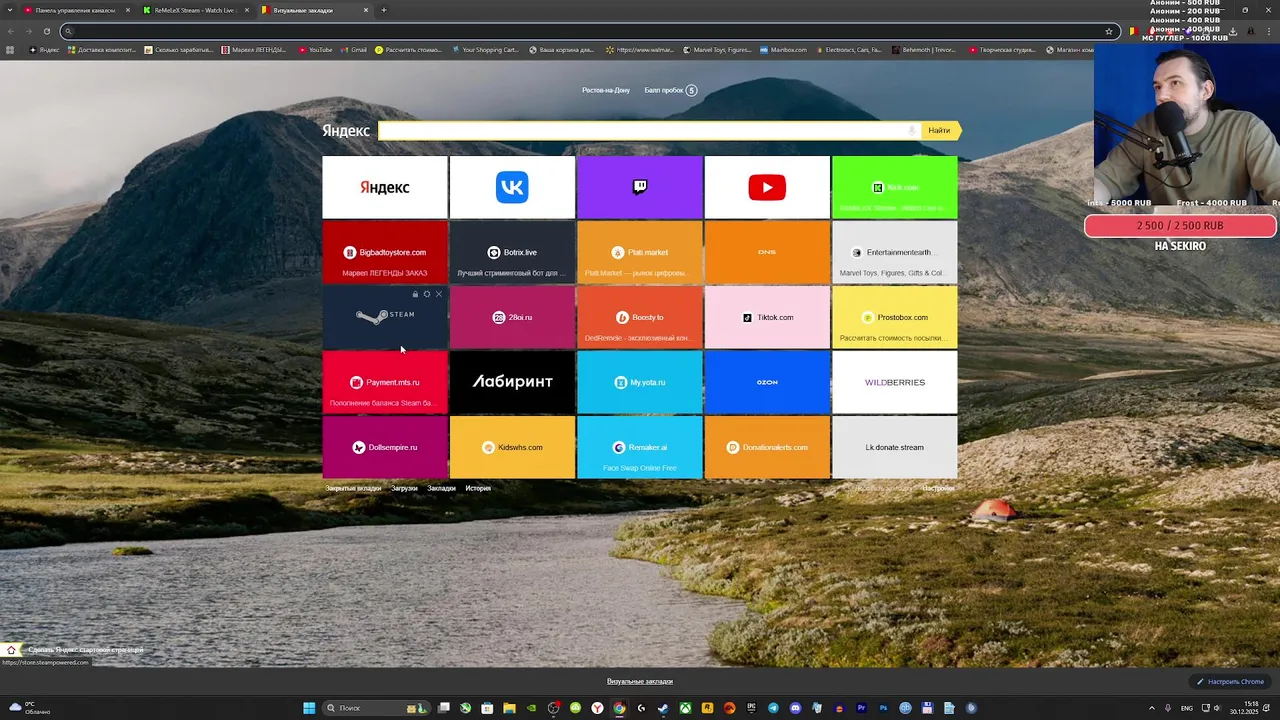Open the Ростов-на-Дону location link
The width and height of the screenshot is (1280, 720).
click(x=606, y=90)
